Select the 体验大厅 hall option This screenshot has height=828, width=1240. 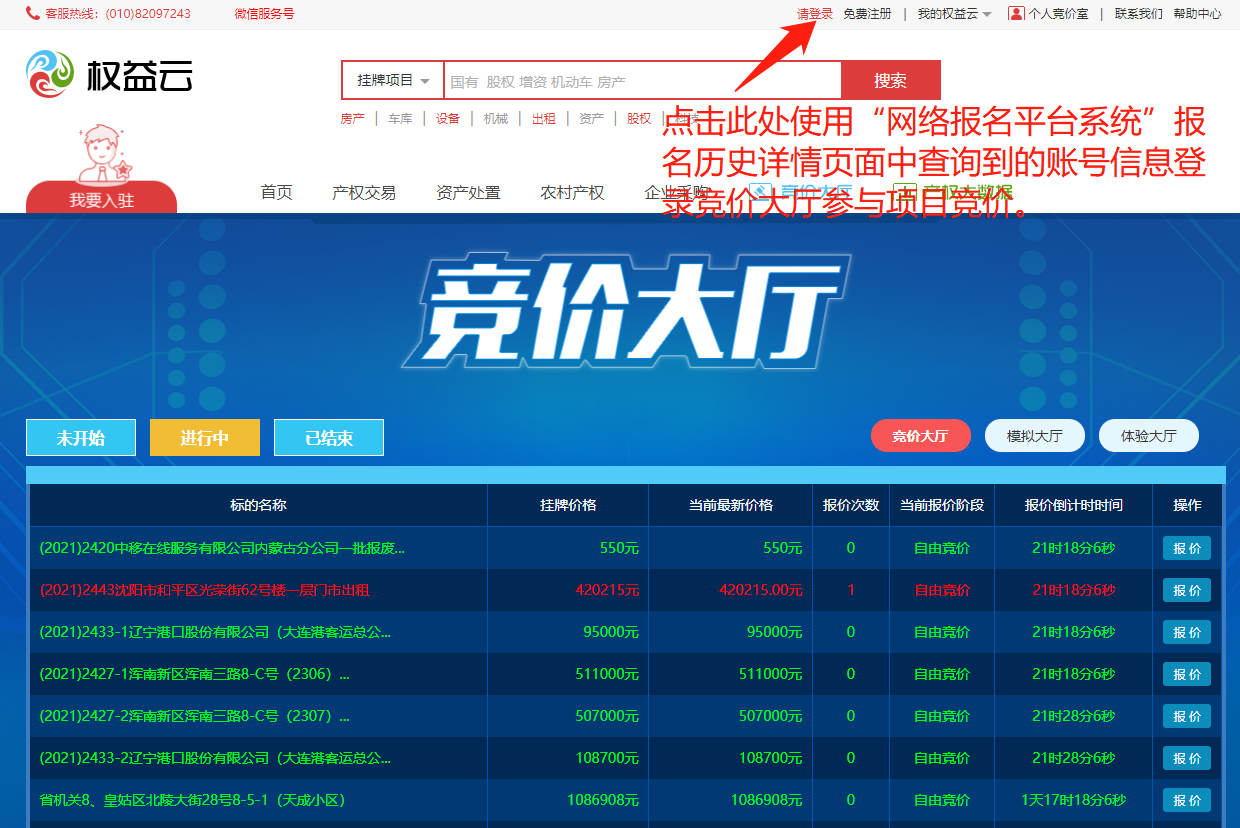coord(1148,436)
